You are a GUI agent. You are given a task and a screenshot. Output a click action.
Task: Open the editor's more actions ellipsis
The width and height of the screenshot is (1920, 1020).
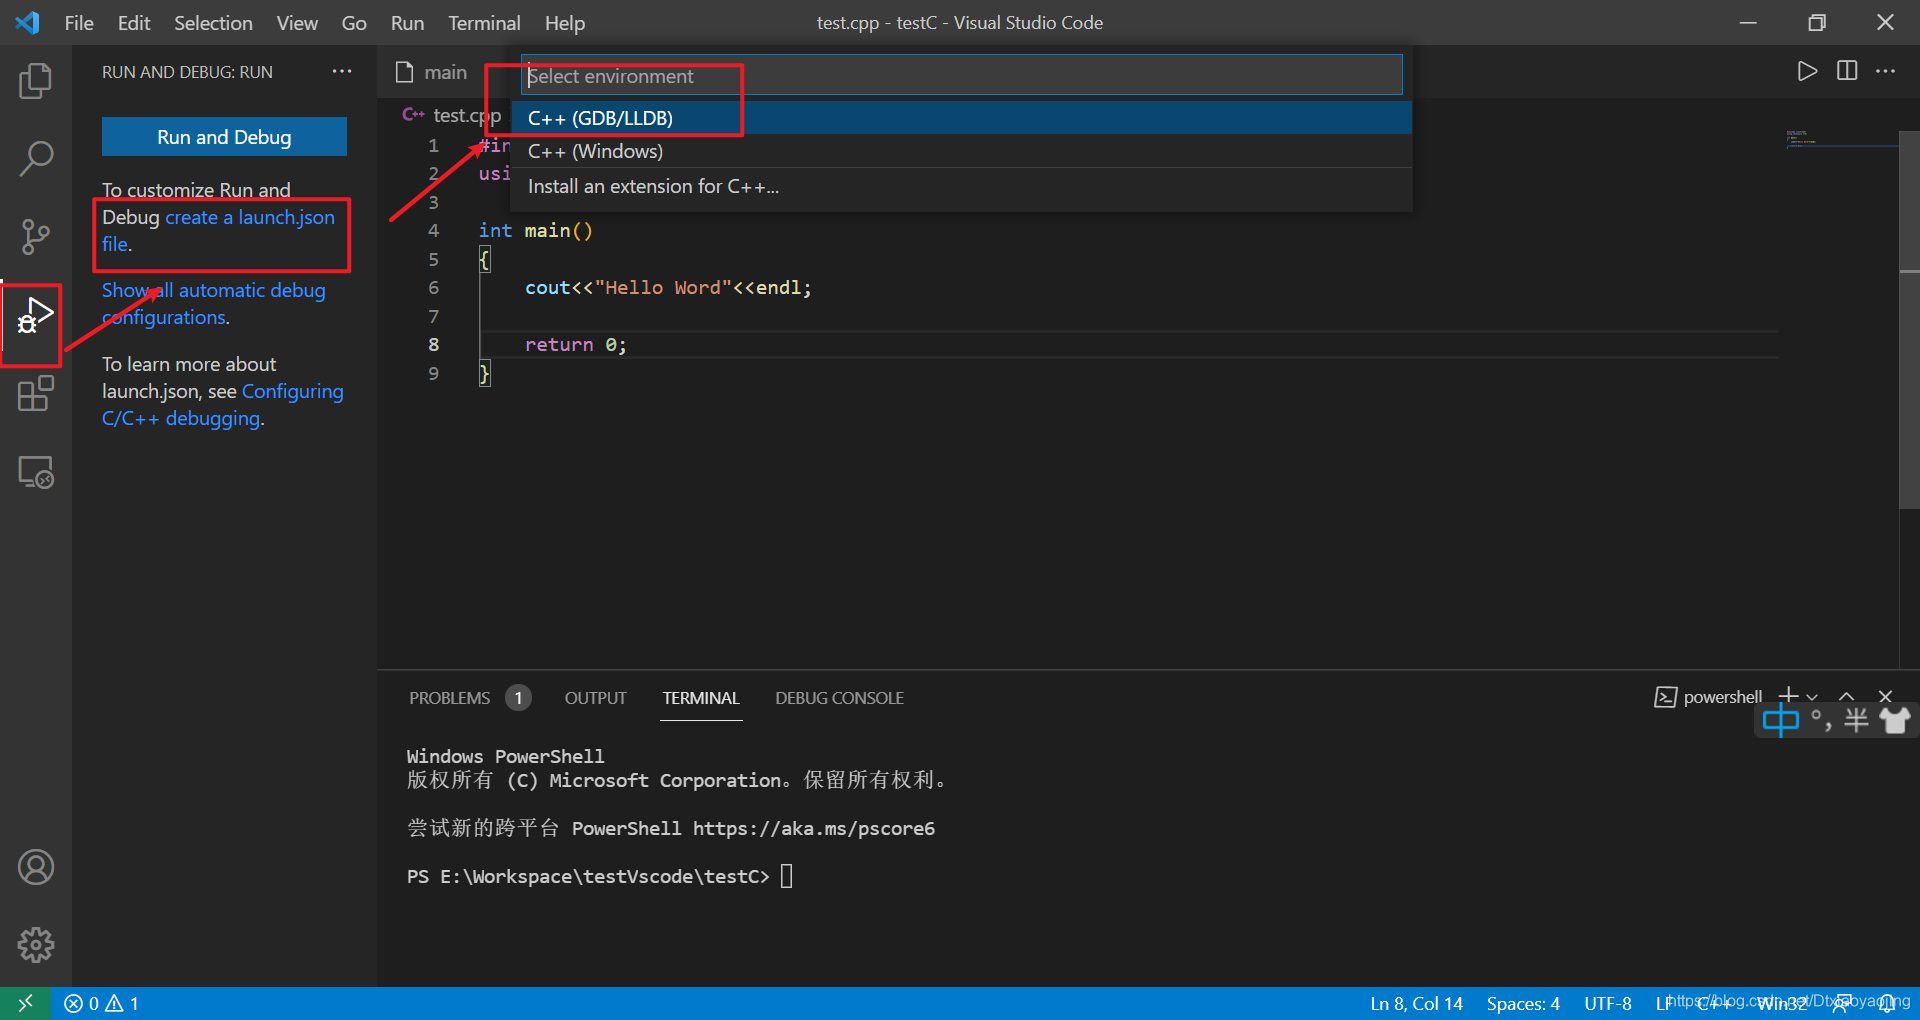tap(1886, 71)
